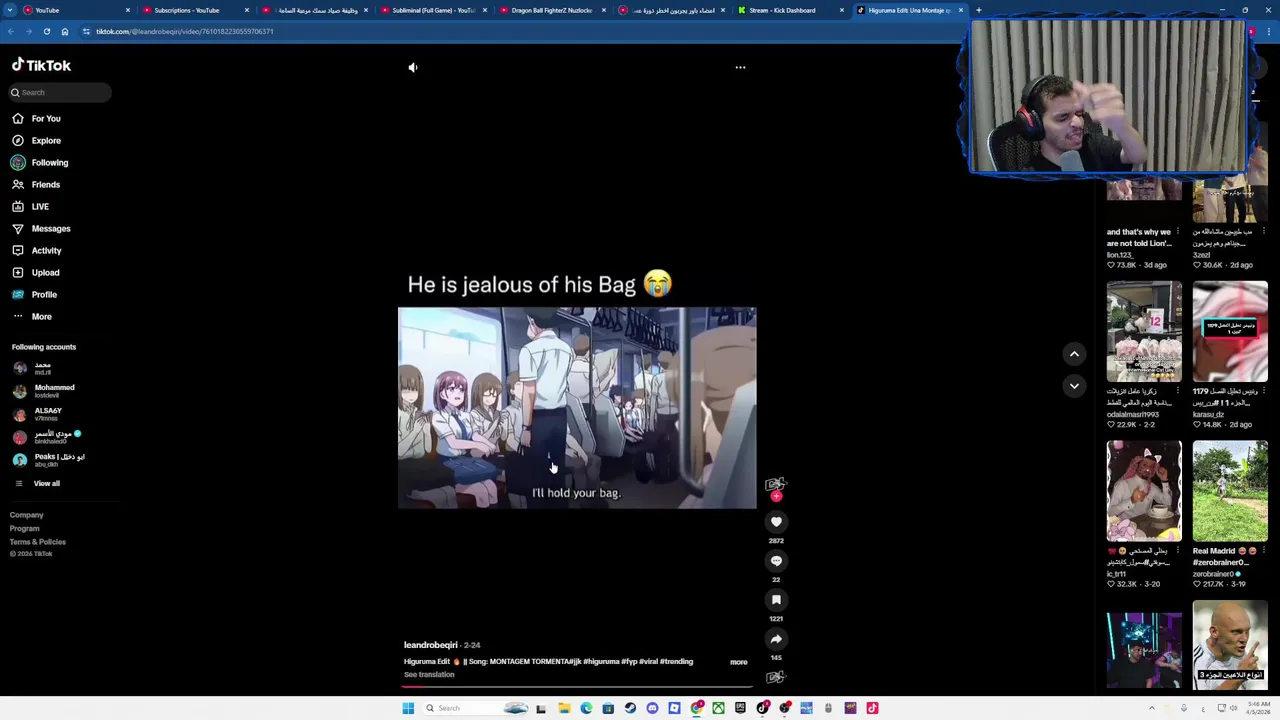Switch to the Dragon Ball FighterZ Nuzlocke tab
The height and width of the screenshot is (720, 1280).
(x=551, y=10)
